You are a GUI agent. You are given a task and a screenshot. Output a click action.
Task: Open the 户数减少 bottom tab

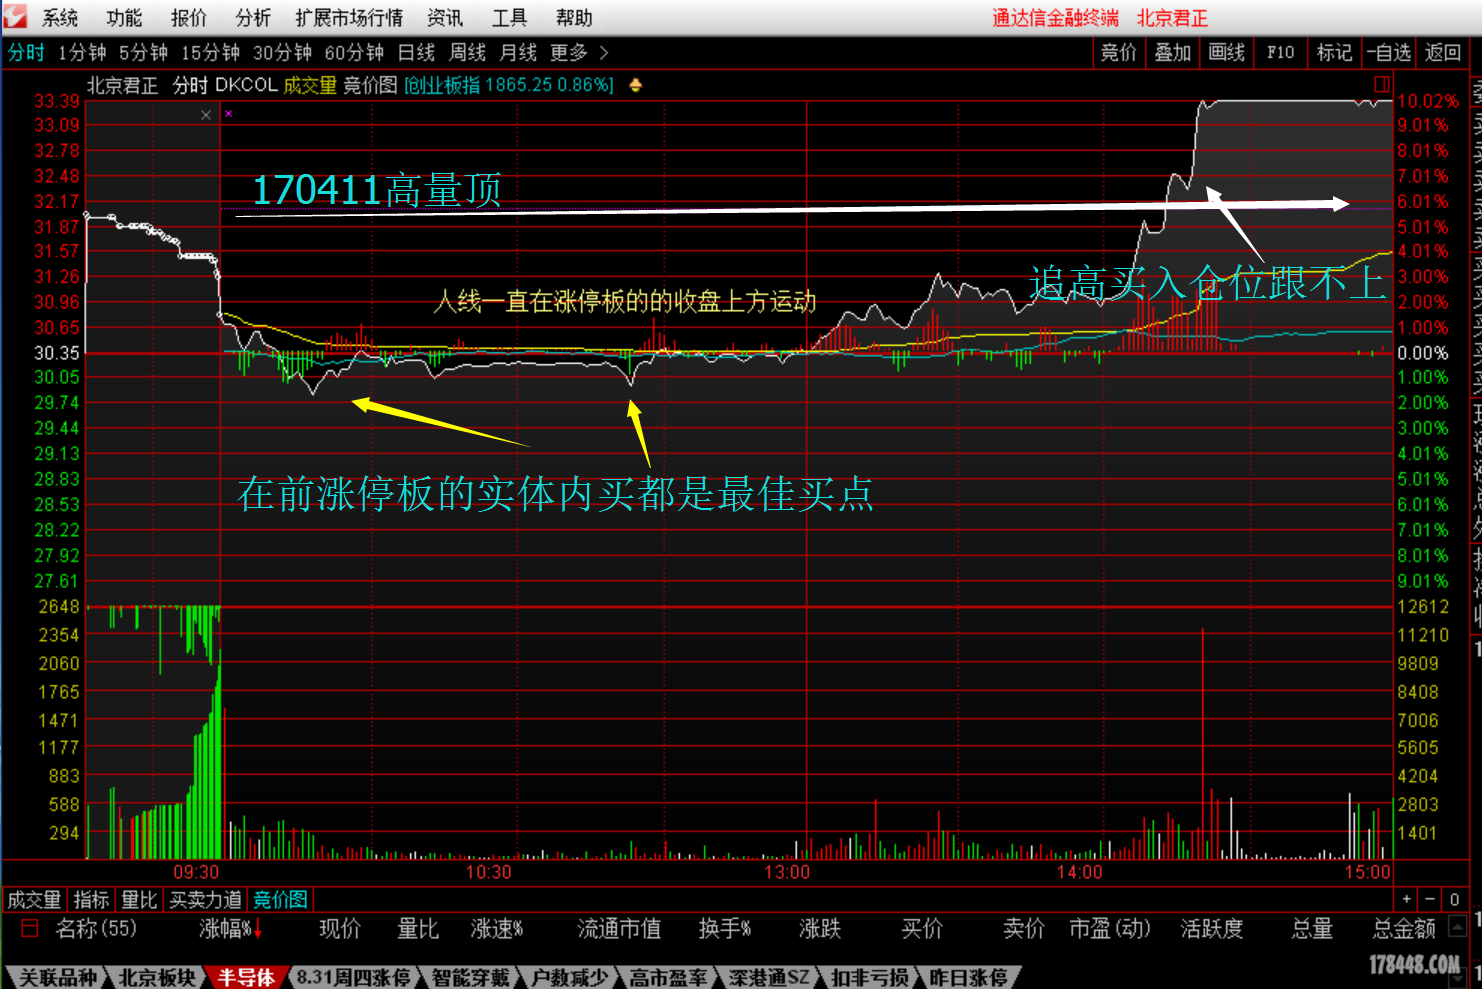coord(570,977)
